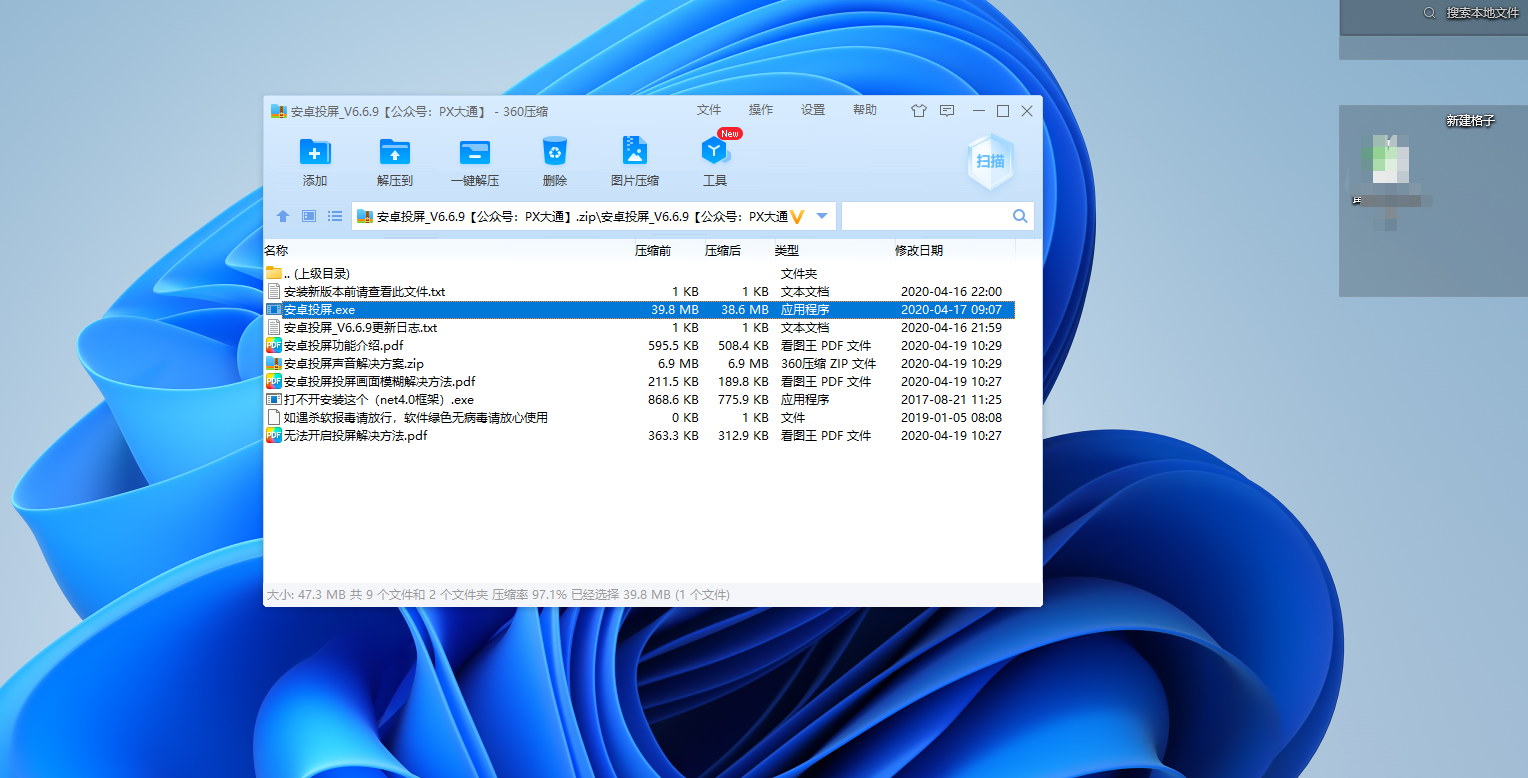The image size is (1528, 778).
Task: Open the 帮助 (Help) menu
Action: coord(865,110)
